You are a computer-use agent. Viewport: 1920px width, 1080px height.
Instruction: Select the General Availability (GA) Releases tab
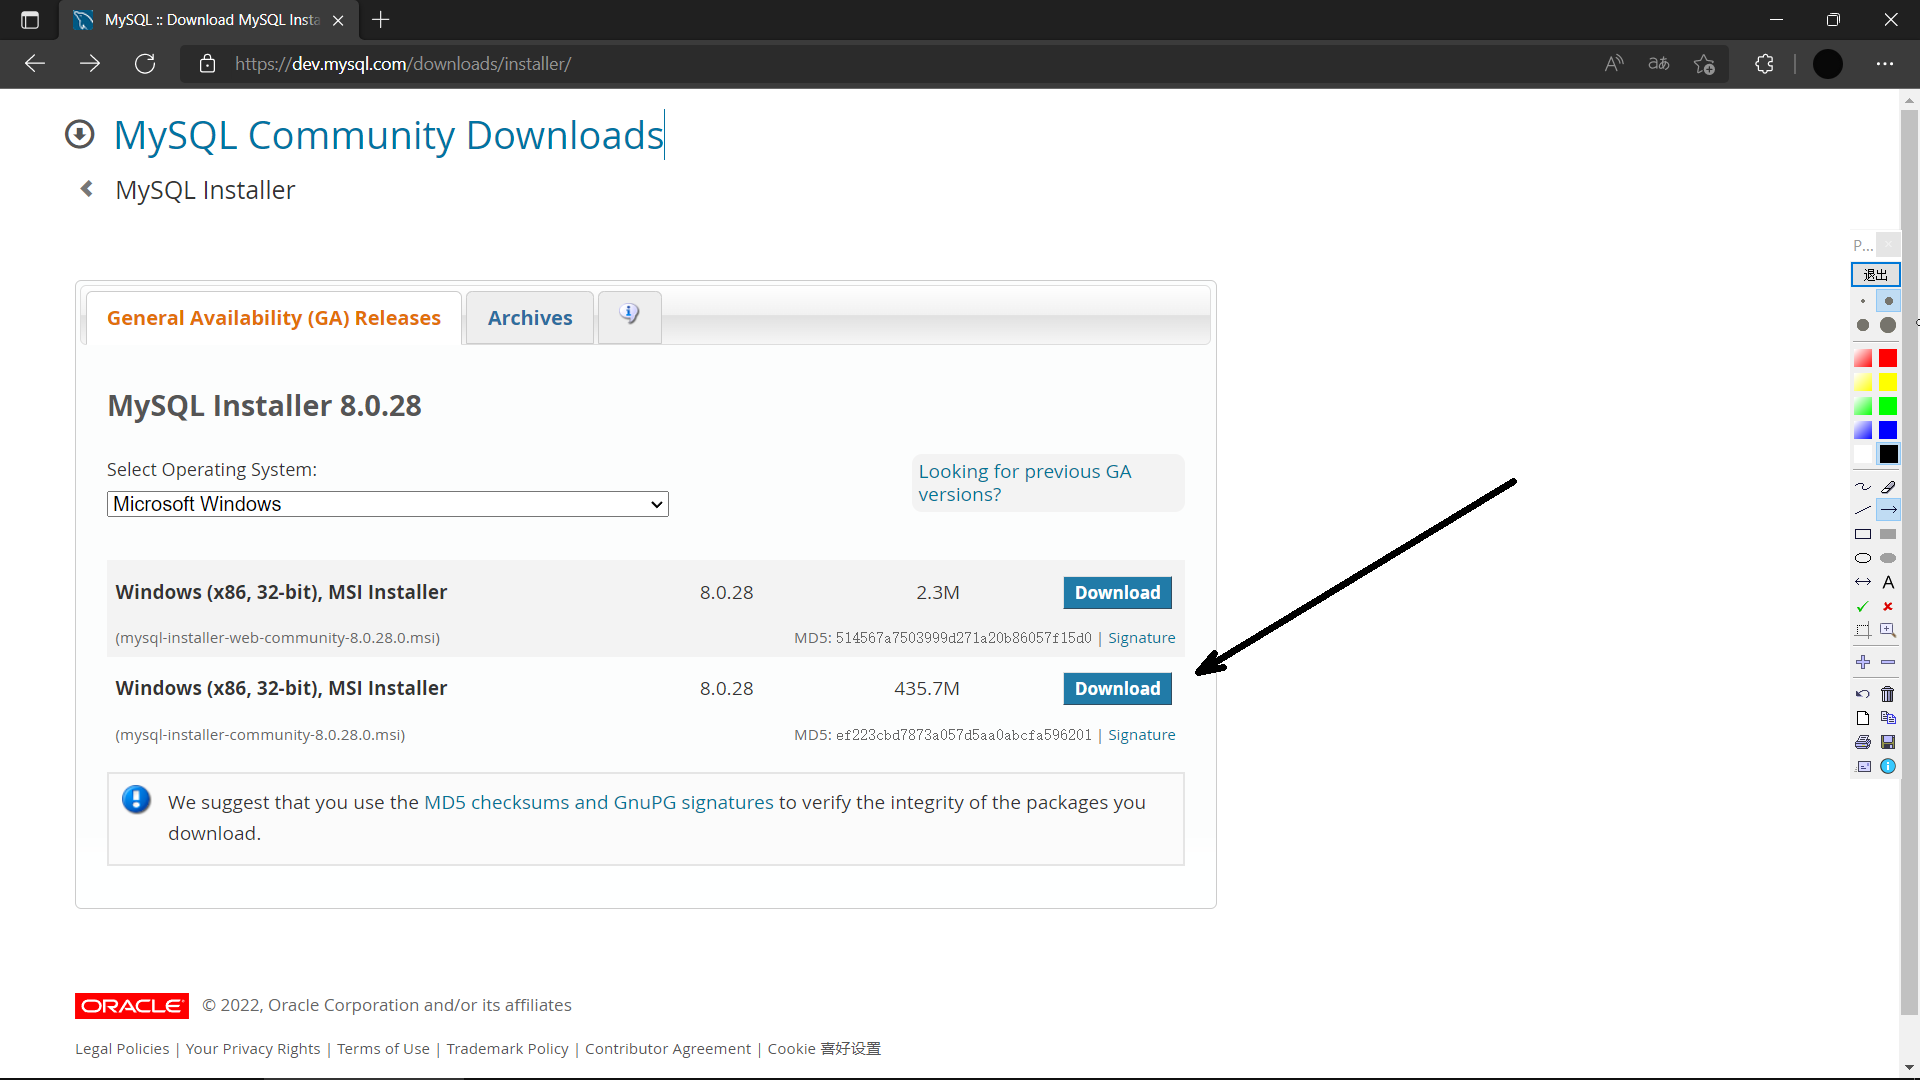[273, 318]
